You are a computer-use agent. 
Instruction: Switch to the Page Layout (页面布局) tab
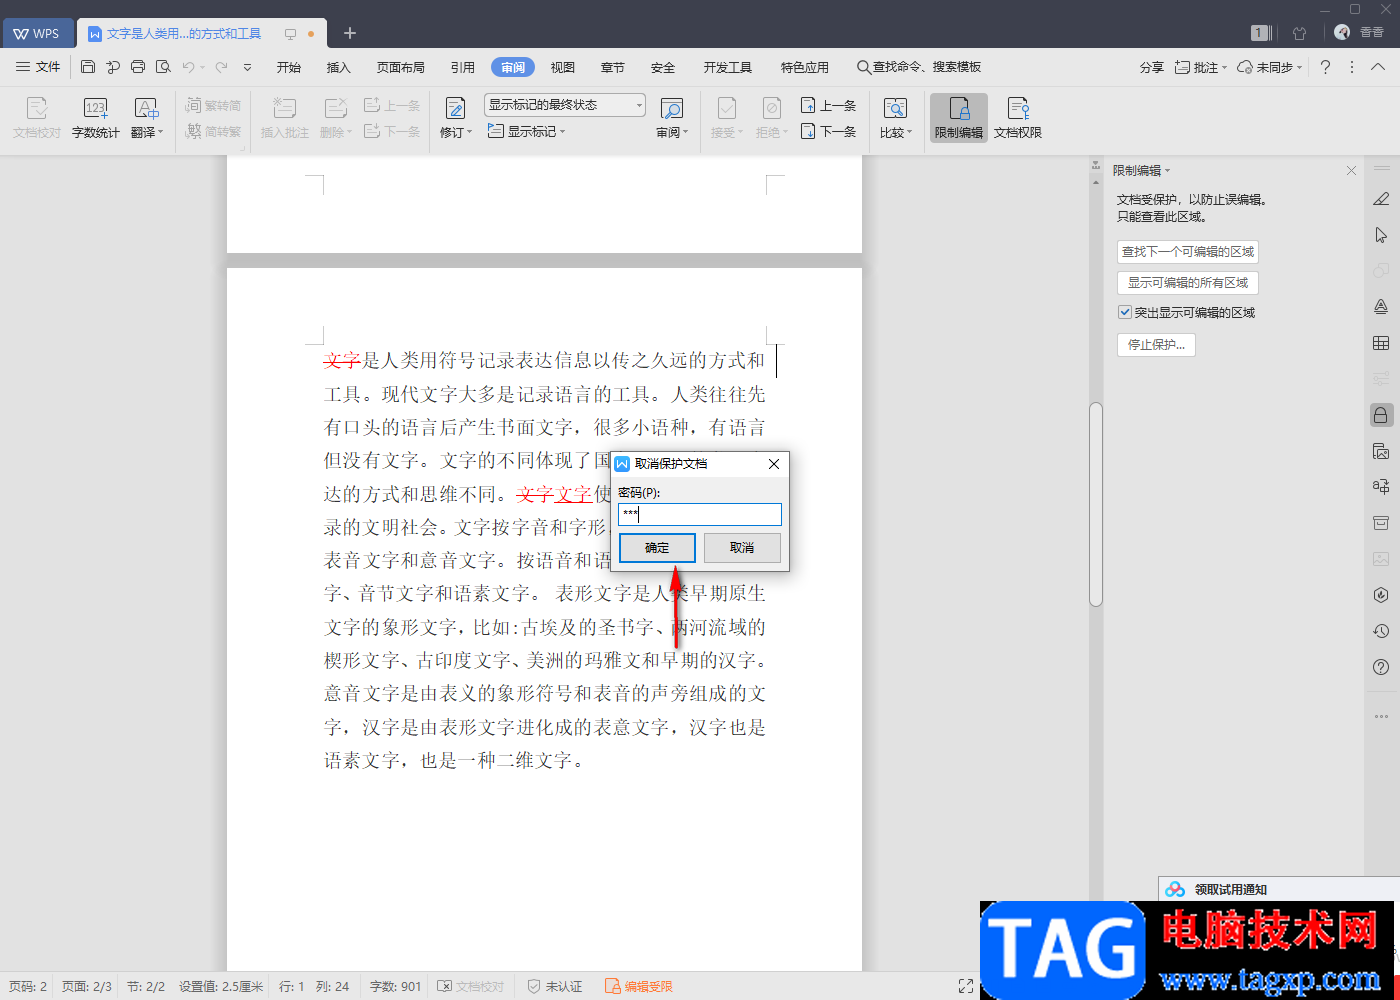(401, 67)
